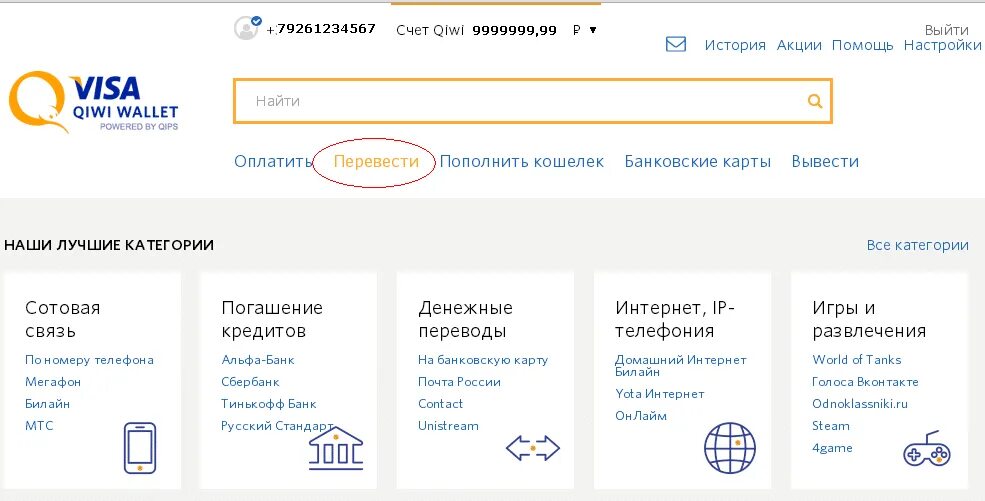
Task: Click the balance value 9999999,99
Action: tap(514, 30)
